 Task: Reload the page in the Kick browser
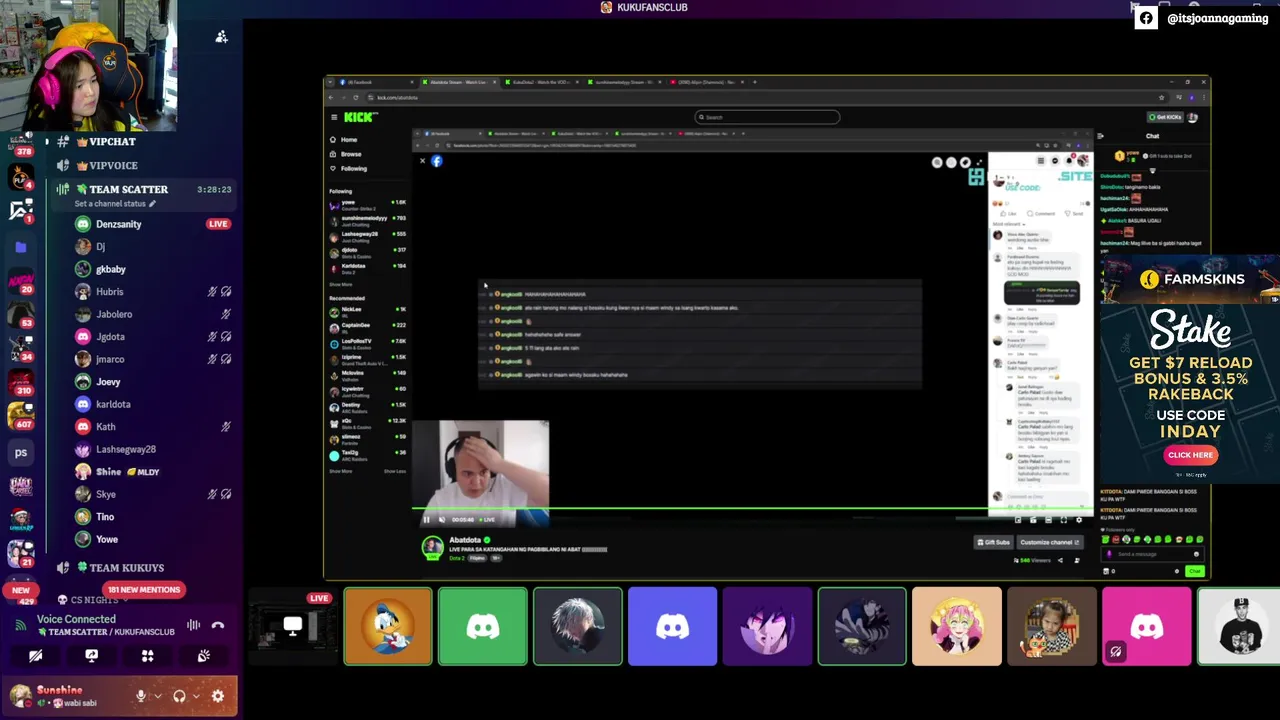tap(355, 97)
